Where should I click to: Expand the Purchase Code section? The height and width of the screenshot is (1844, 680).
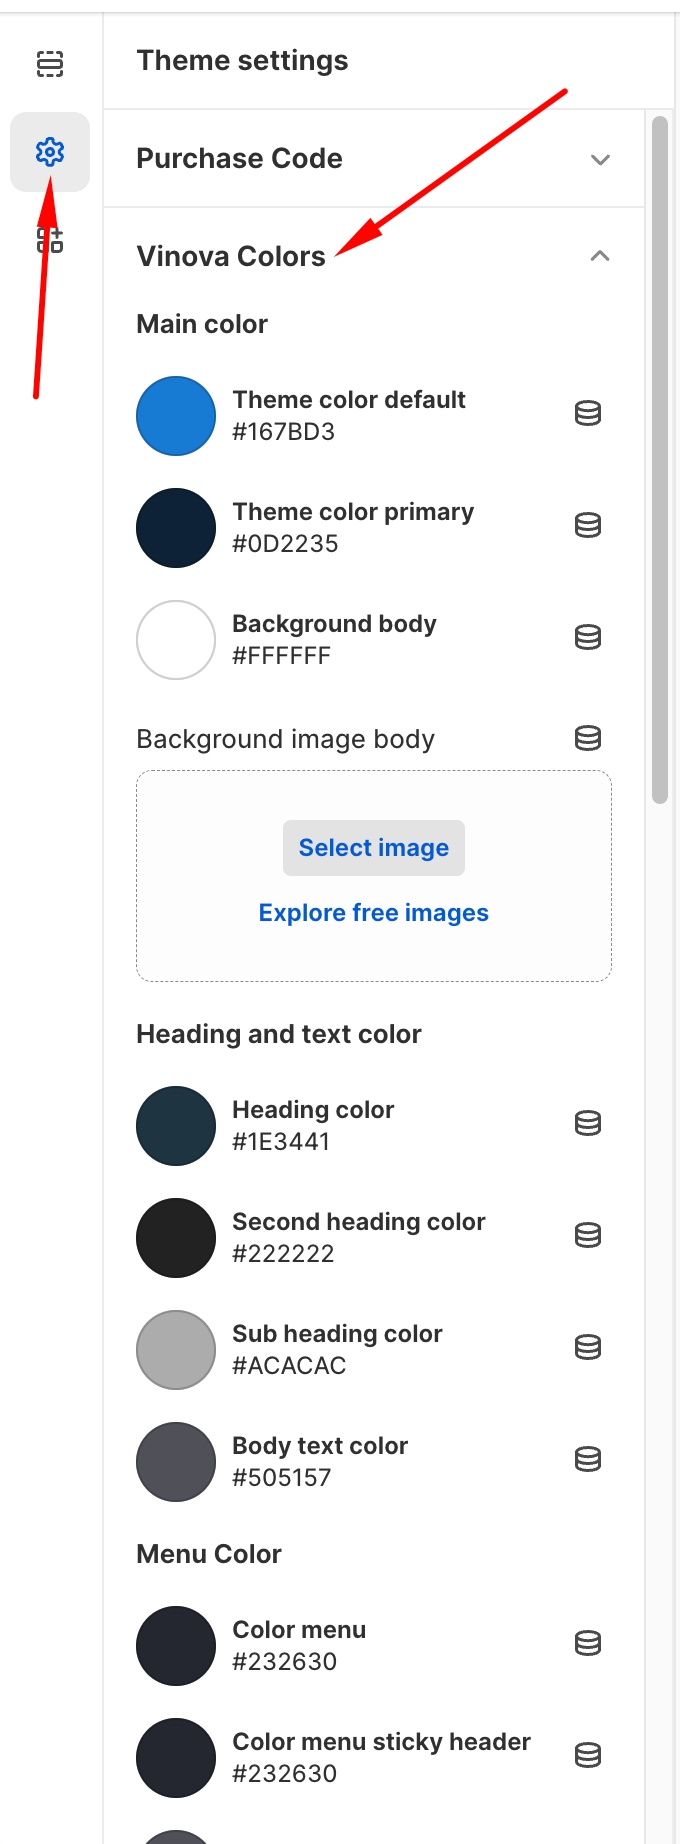pos(600,159)
